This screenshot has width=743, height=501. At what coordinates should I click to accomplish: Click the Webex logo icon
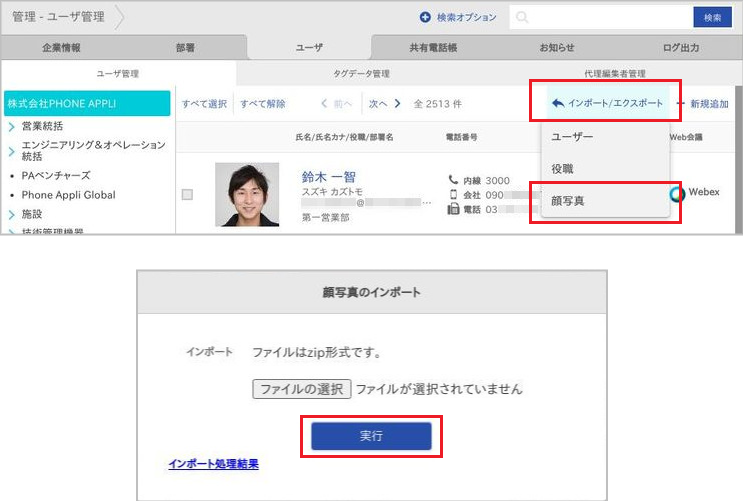pos(677,193)
